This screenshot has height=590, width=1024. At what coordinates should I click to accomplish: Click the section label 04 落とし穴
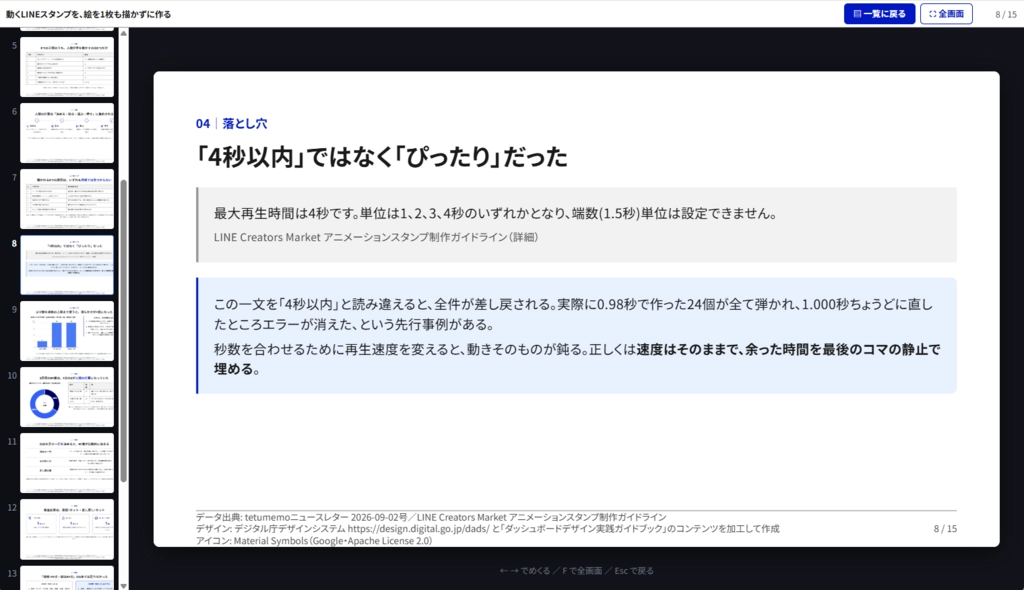(x=231, y=123)
